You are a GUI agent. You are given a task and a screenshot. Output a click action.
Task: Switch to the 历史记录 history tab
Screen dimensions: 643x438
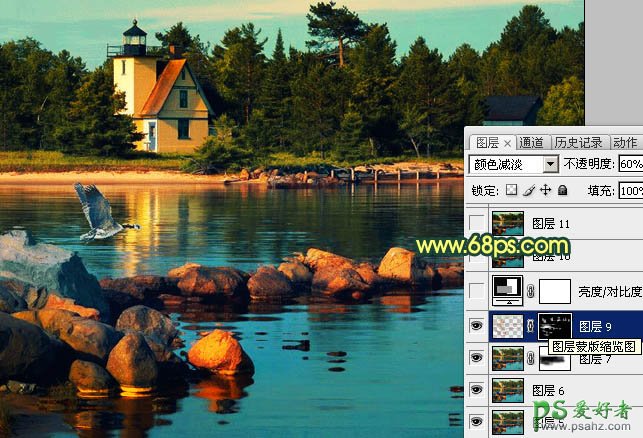578,142
